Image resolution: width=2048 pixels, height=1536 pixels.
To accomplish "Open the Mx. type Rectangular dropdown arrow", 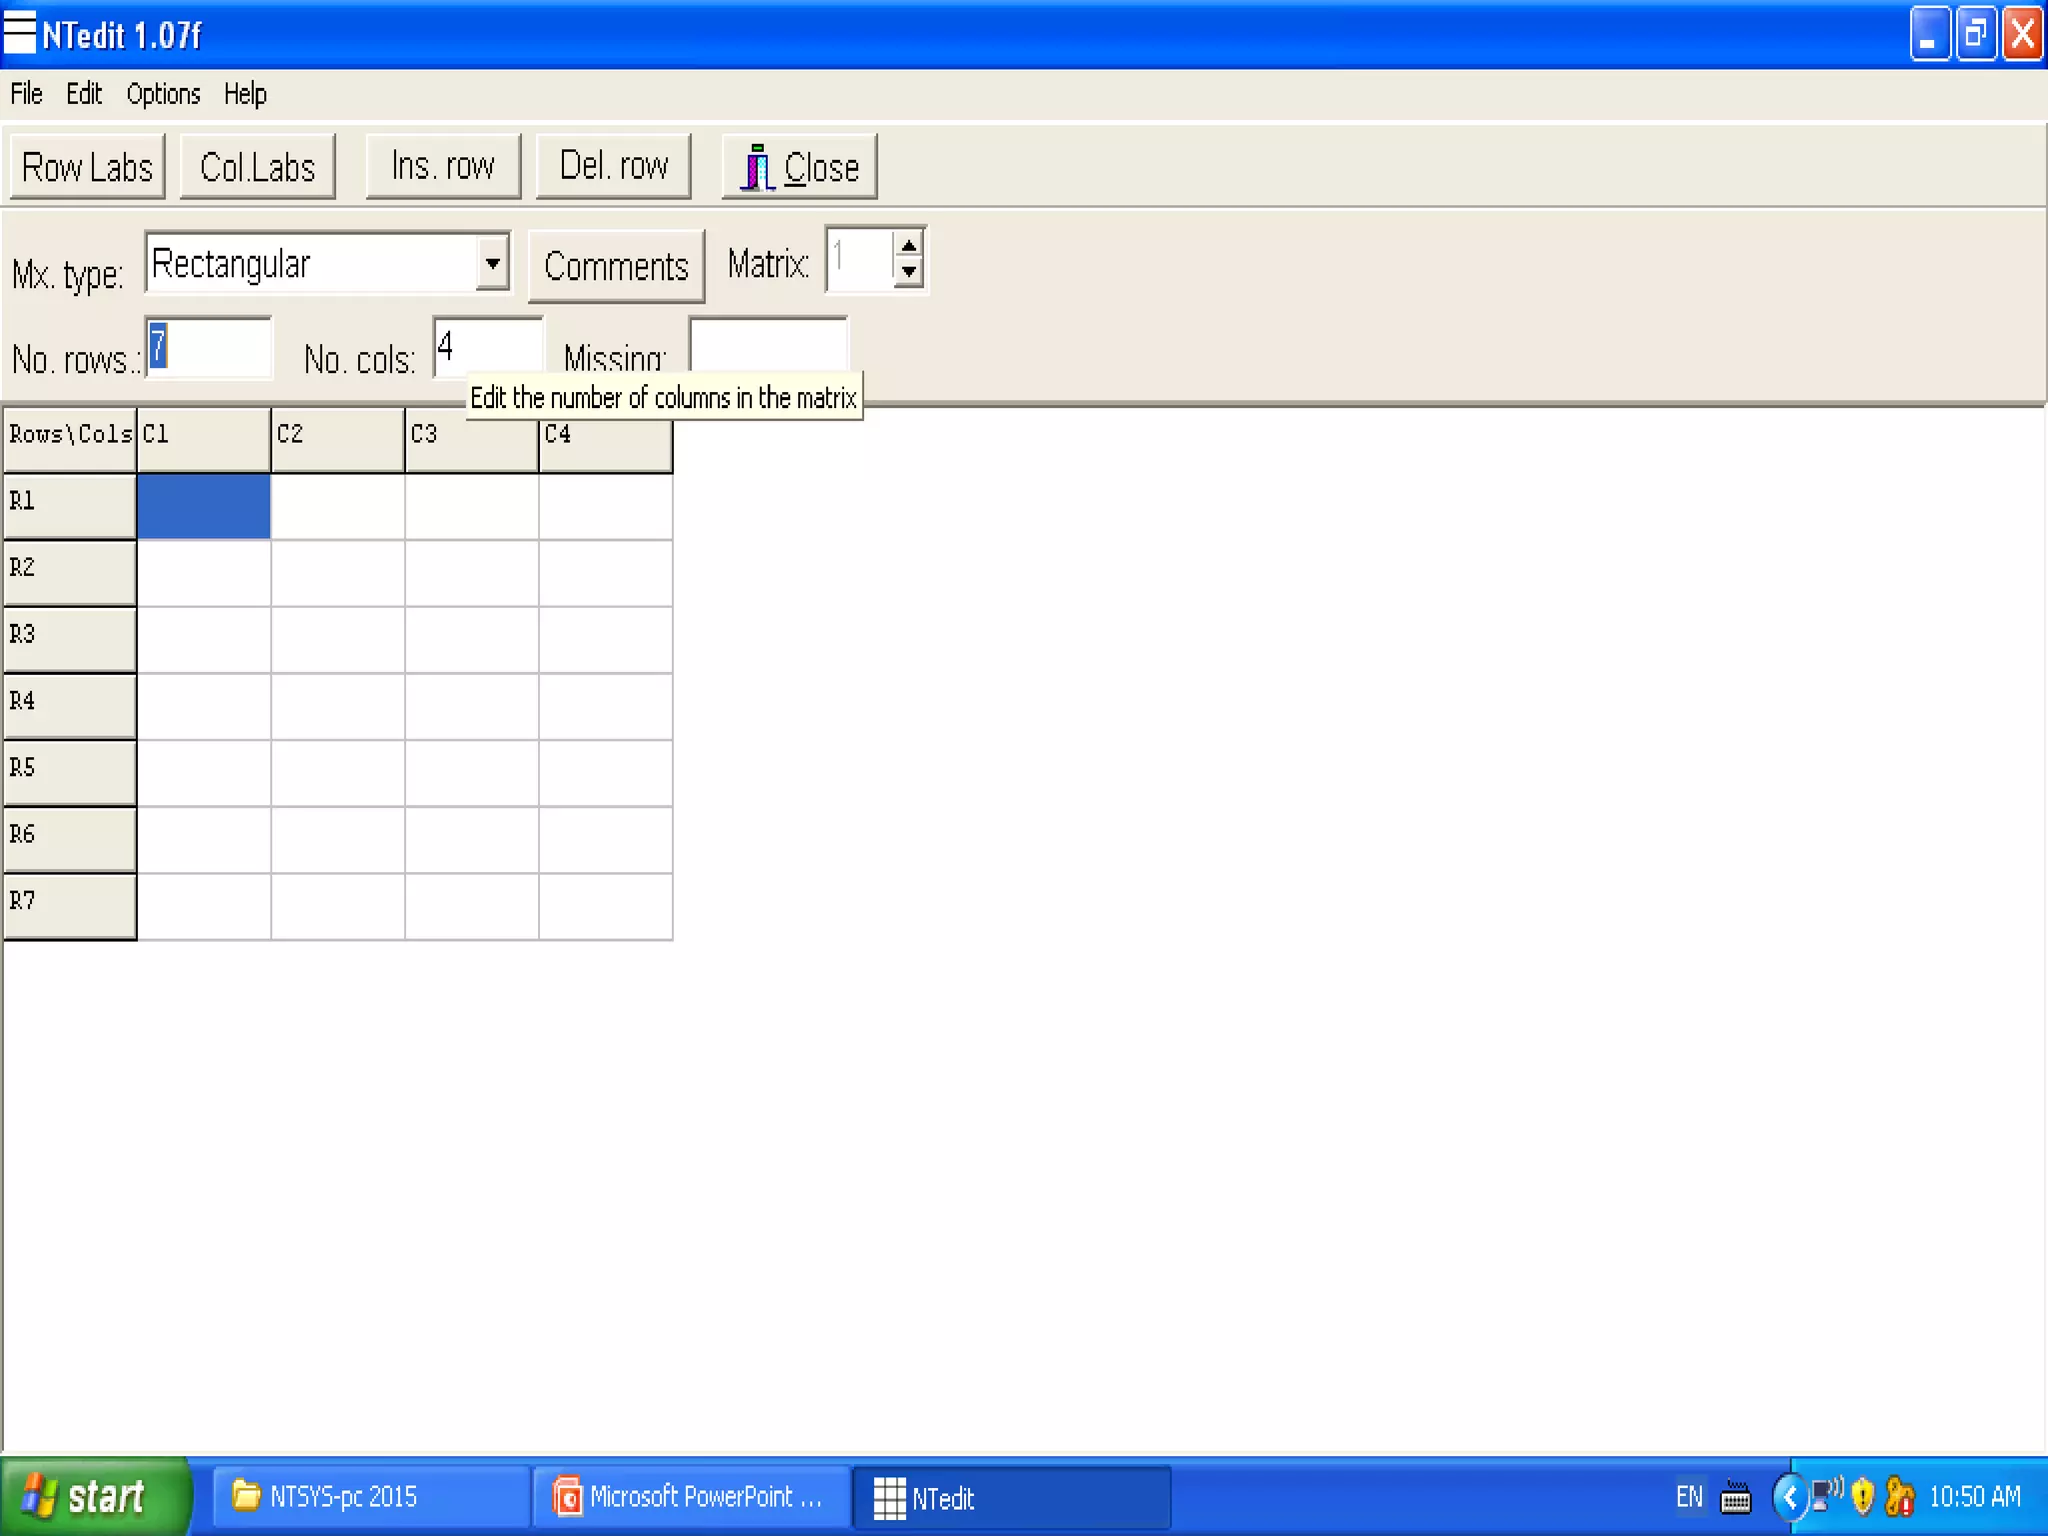I will pyautogui.click(x=492, y=264).
